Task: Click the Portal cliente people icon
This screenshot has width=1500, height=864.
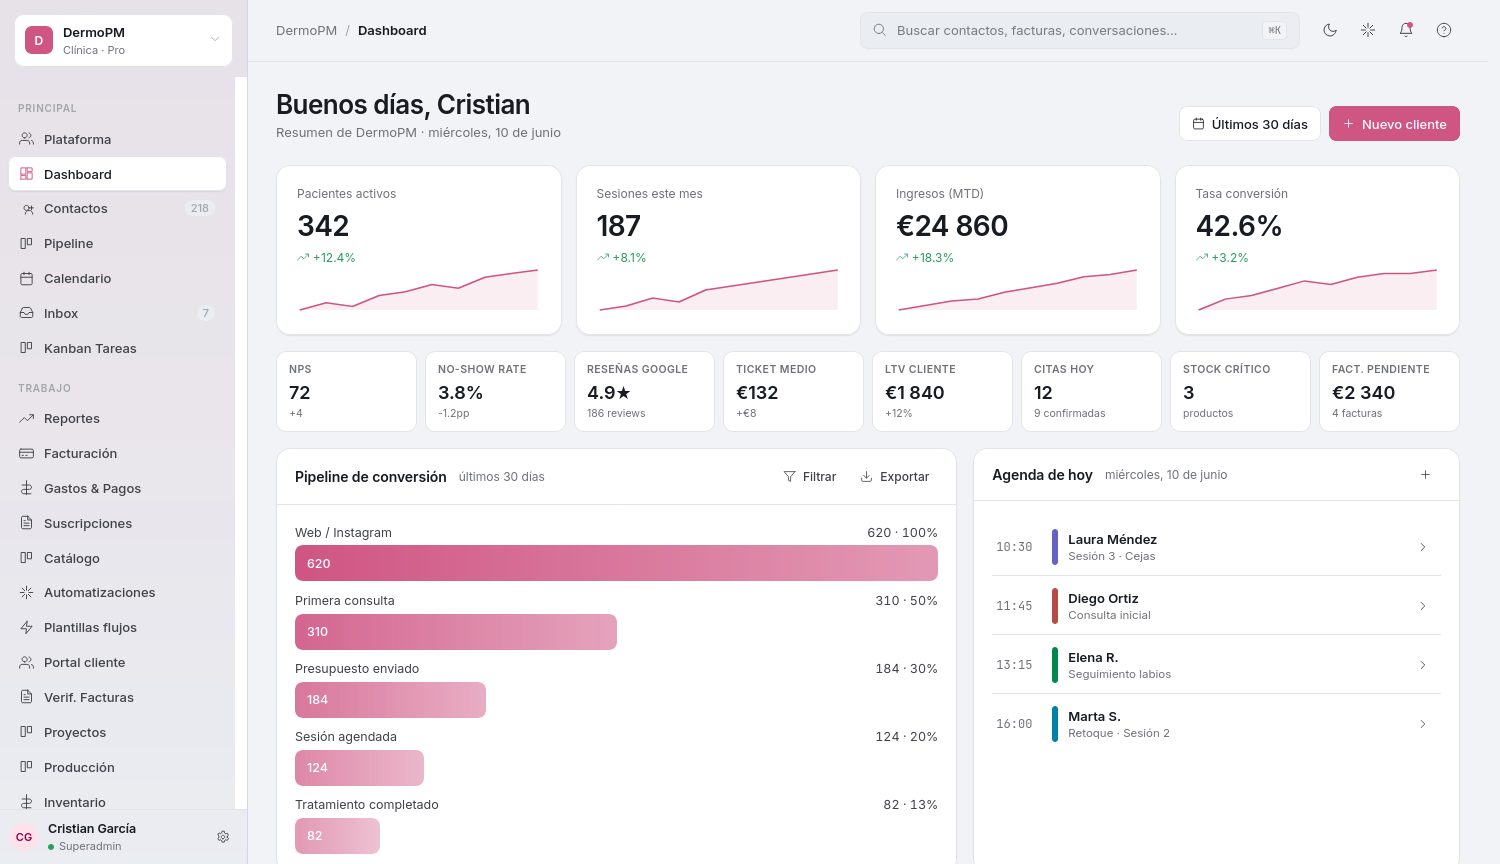Action: coord(27,662)
